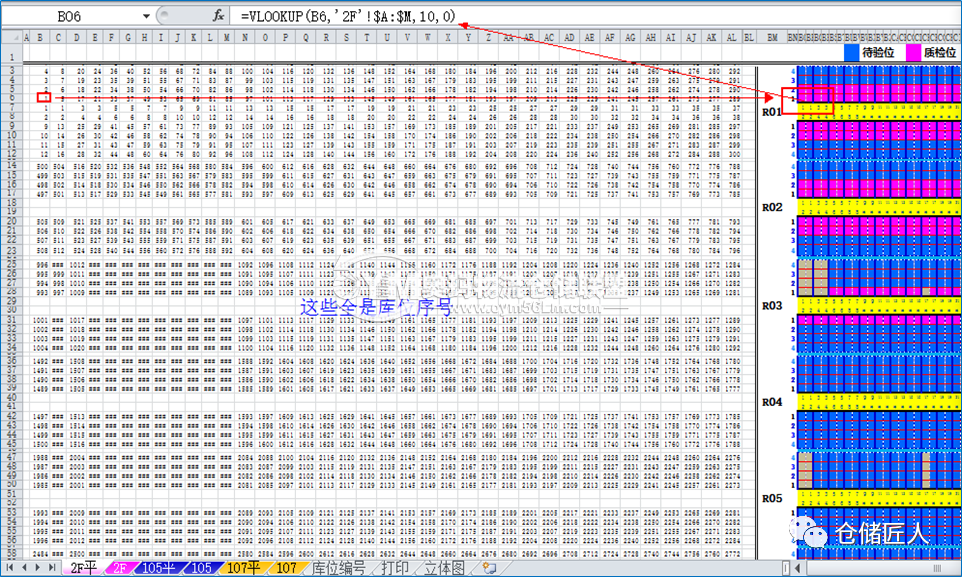The height and width of the screenshot is (577, 962).
Task: Click the R01 rack label
Action: pyautogui.click(x=772, y=112)
